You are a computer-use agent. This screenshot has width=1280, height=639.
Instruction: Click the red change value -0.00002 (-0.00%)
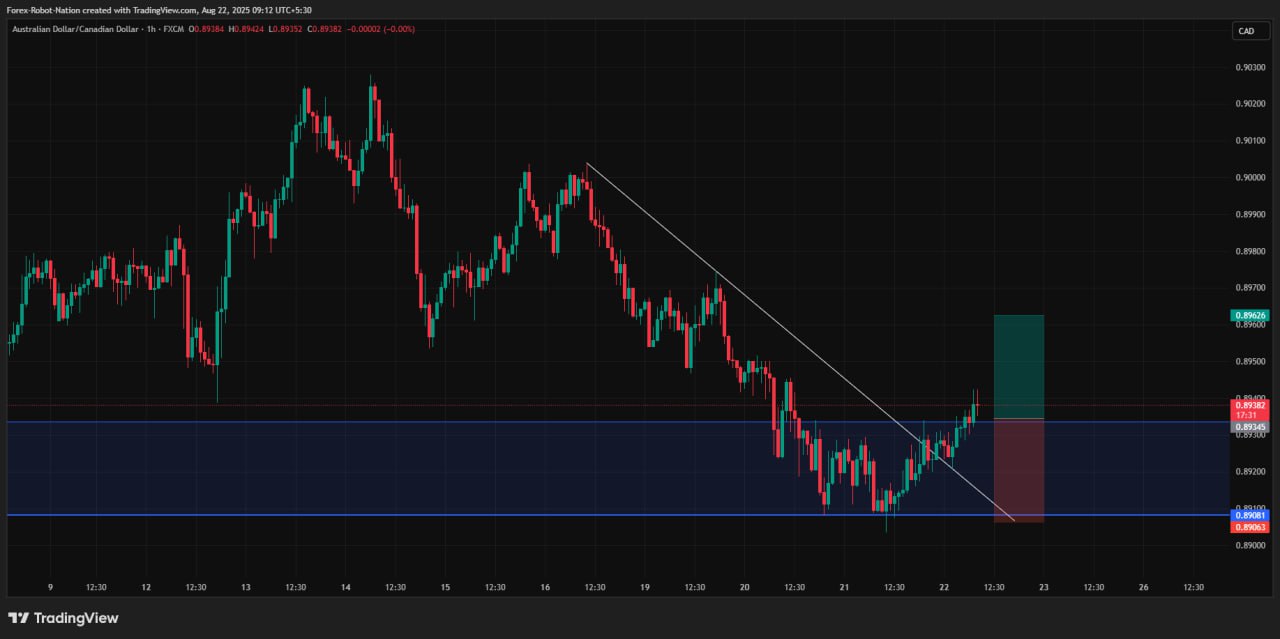click(380, 29)
